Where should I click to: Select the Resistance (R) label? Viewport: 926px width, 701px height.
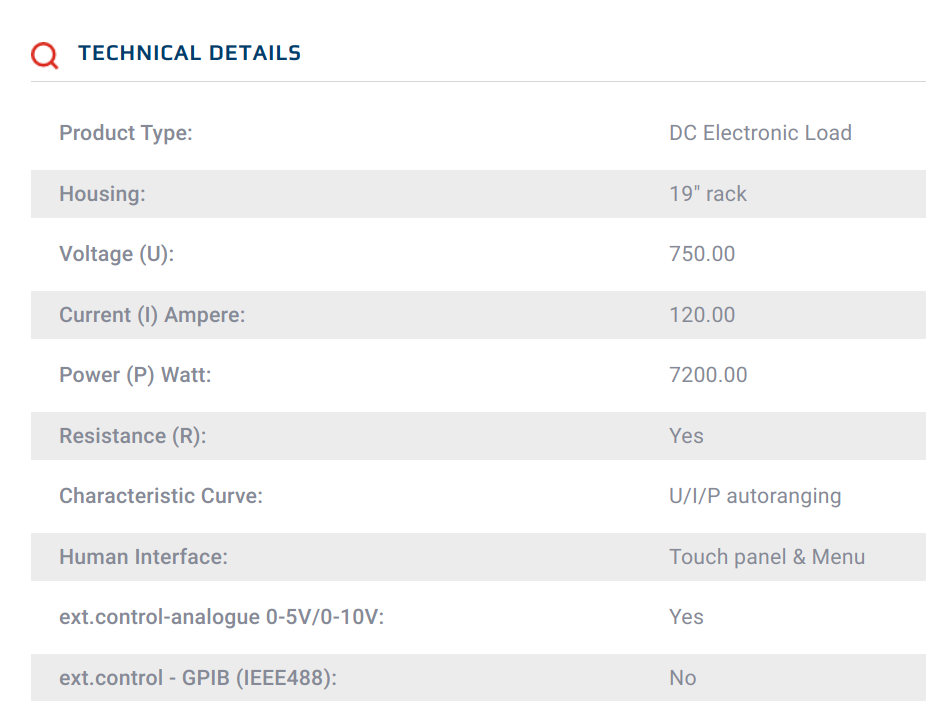tap(133, 436)
